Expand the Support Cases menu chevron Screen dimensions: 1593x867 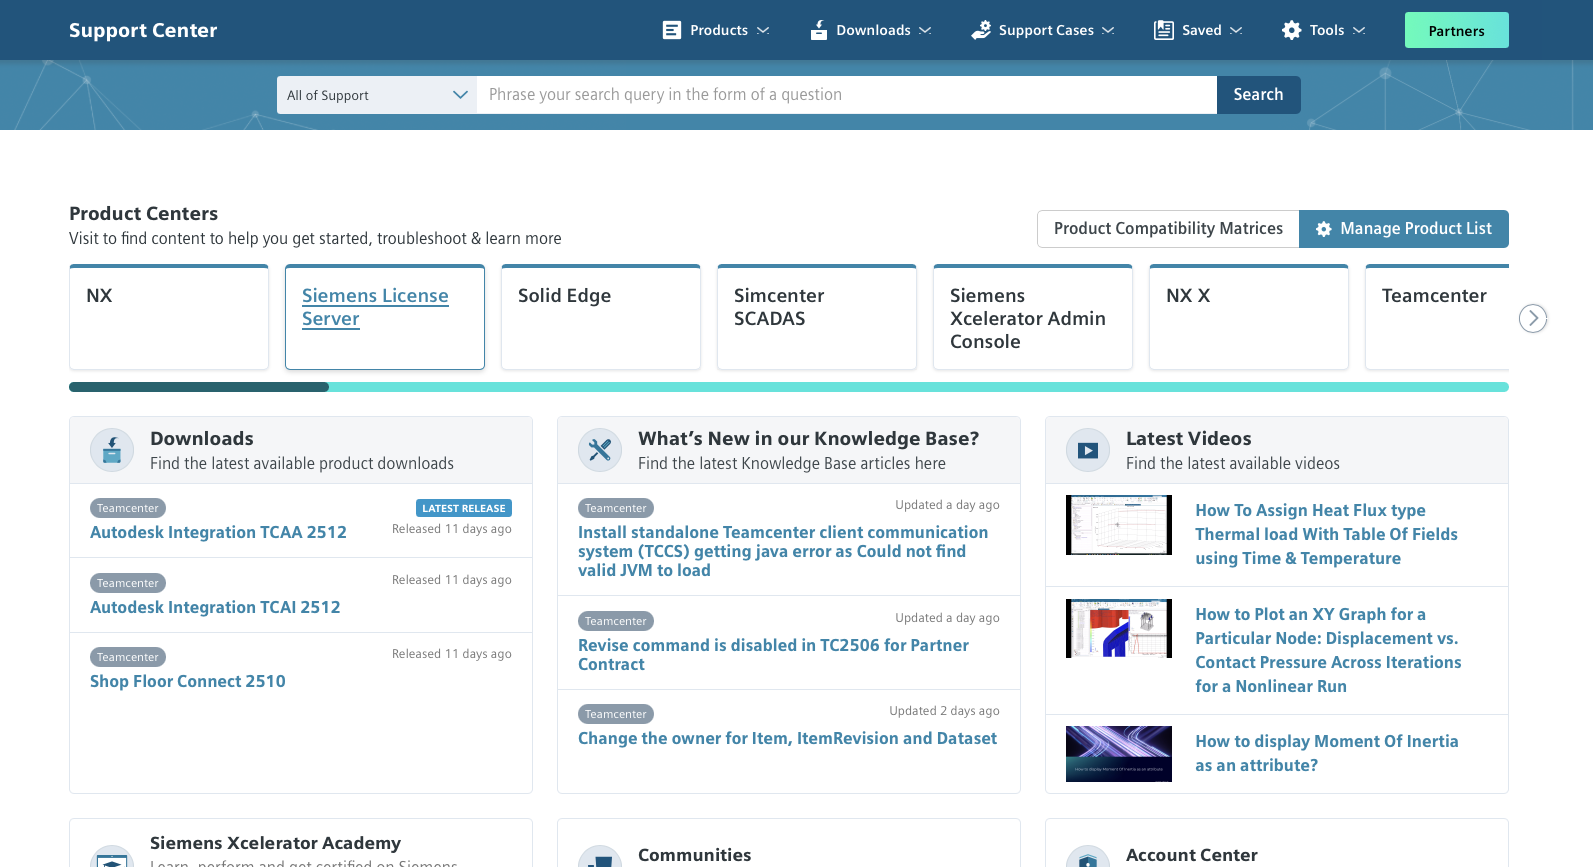1108,30
